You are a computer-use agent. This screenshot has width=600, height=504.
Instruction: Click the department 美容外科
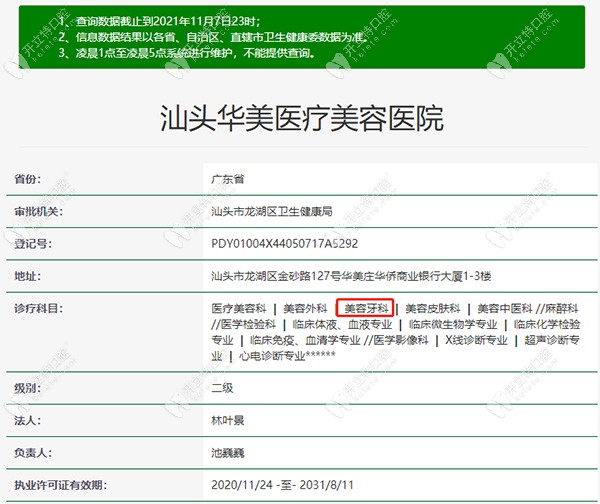pos(305,308)
